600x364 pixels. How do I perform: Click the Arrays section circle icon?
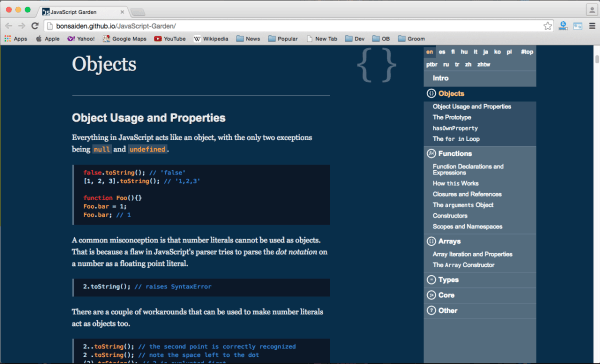tap(431, 241)
